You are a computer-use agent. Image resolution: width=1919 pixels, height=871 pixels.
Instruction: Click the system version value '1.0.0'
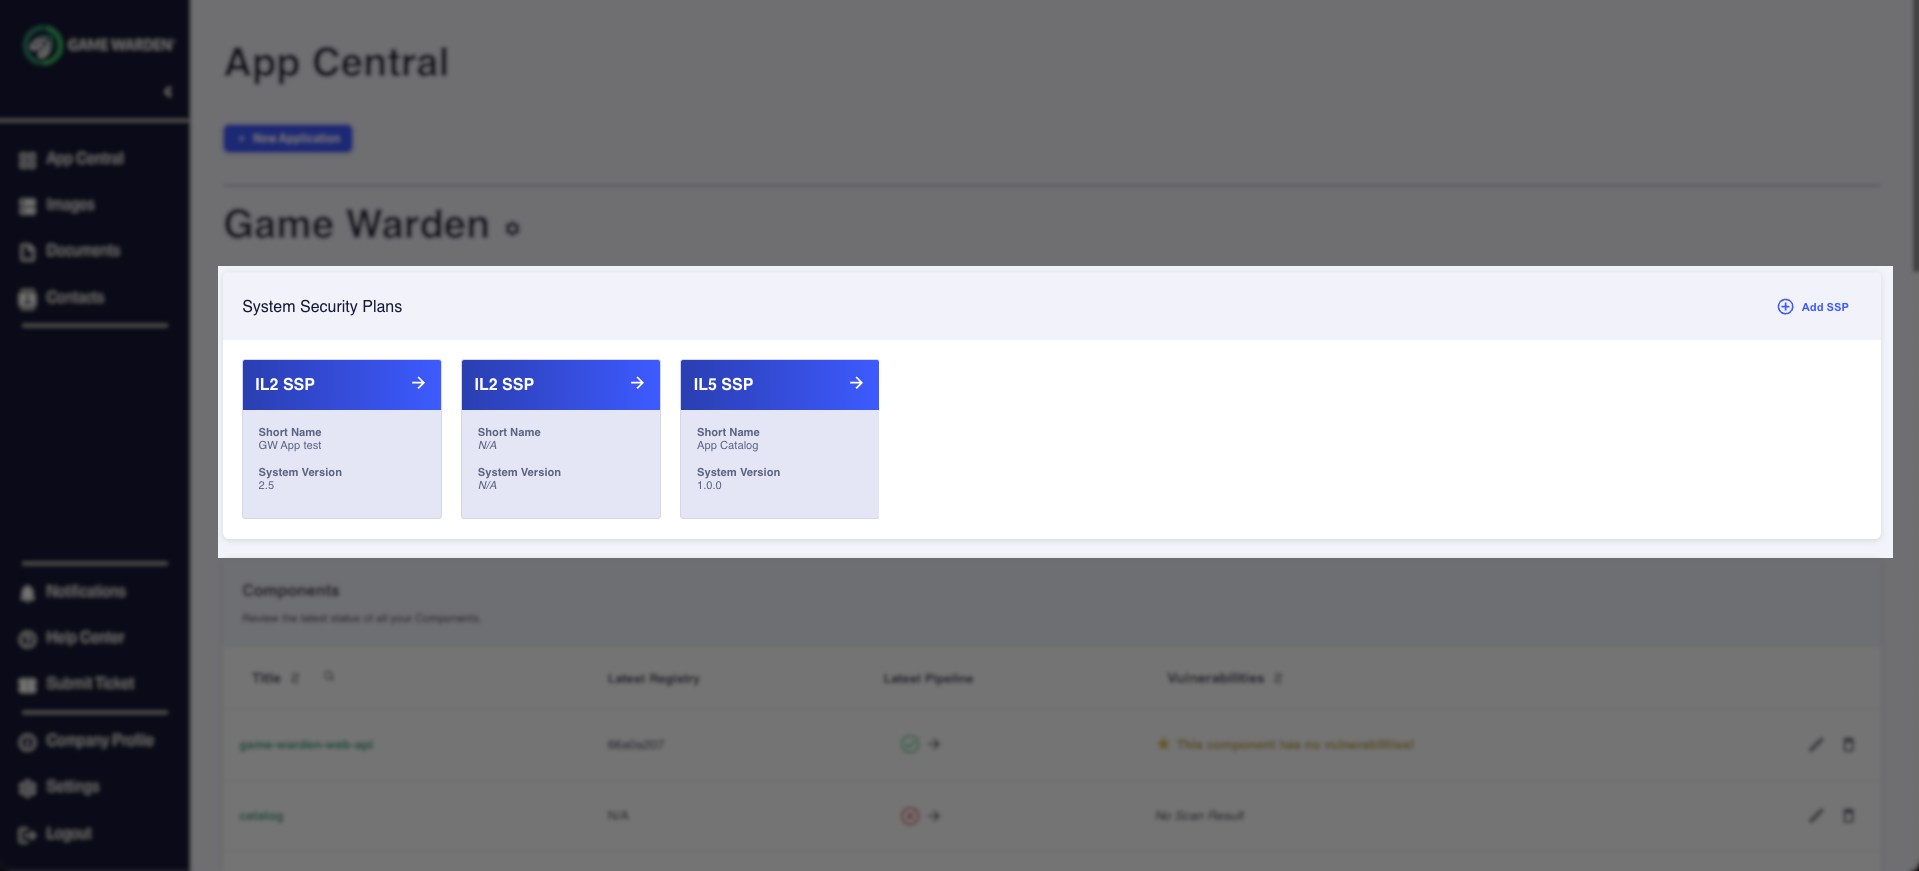pyautogui.click(x=709, y=486)
